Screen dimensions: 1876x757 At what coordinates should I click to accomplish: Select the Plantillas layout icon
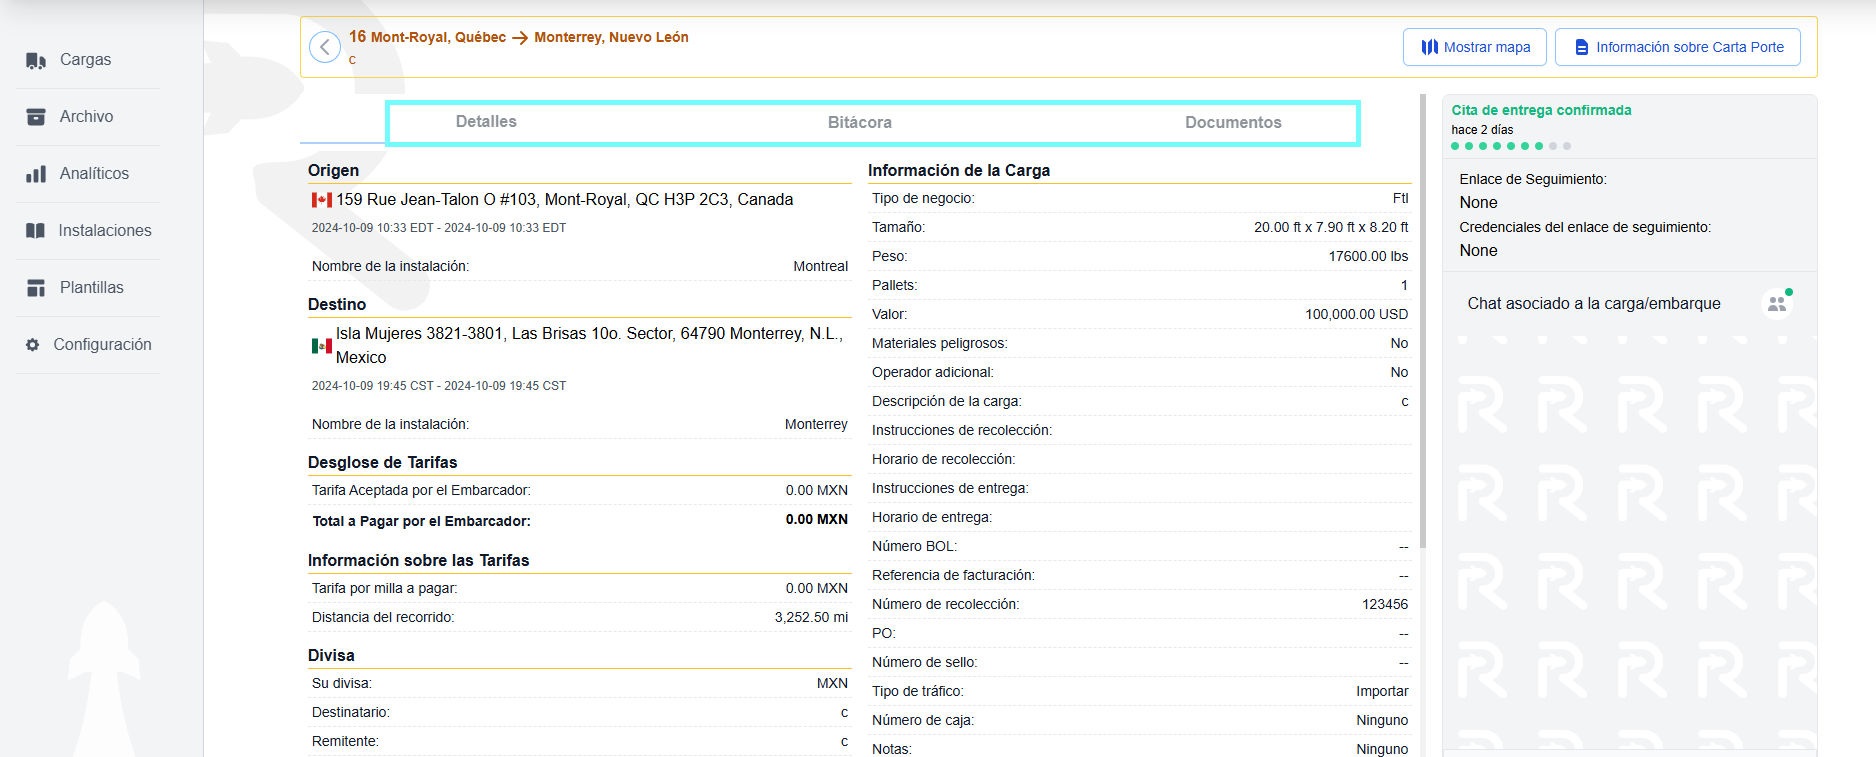click(36, 288)
